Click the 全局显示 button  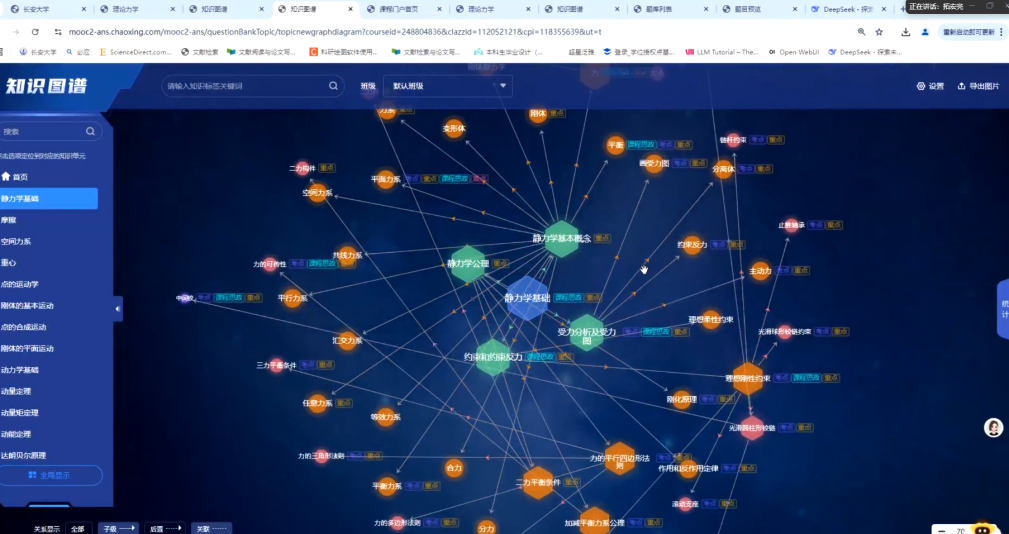click(50, 476)
